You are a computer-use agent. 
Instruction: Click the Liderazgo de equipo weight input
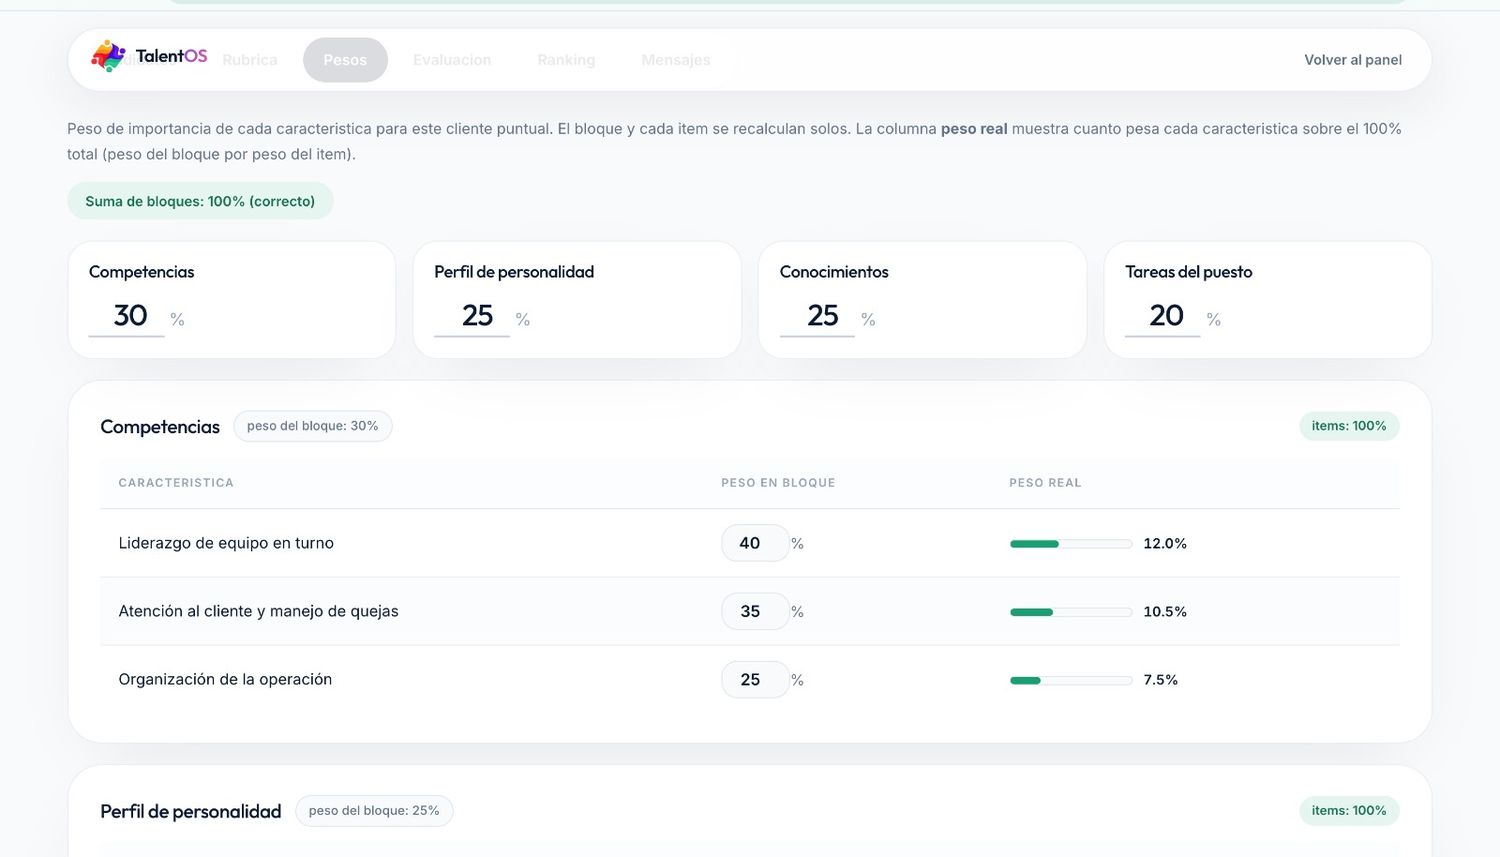point(755,543)
